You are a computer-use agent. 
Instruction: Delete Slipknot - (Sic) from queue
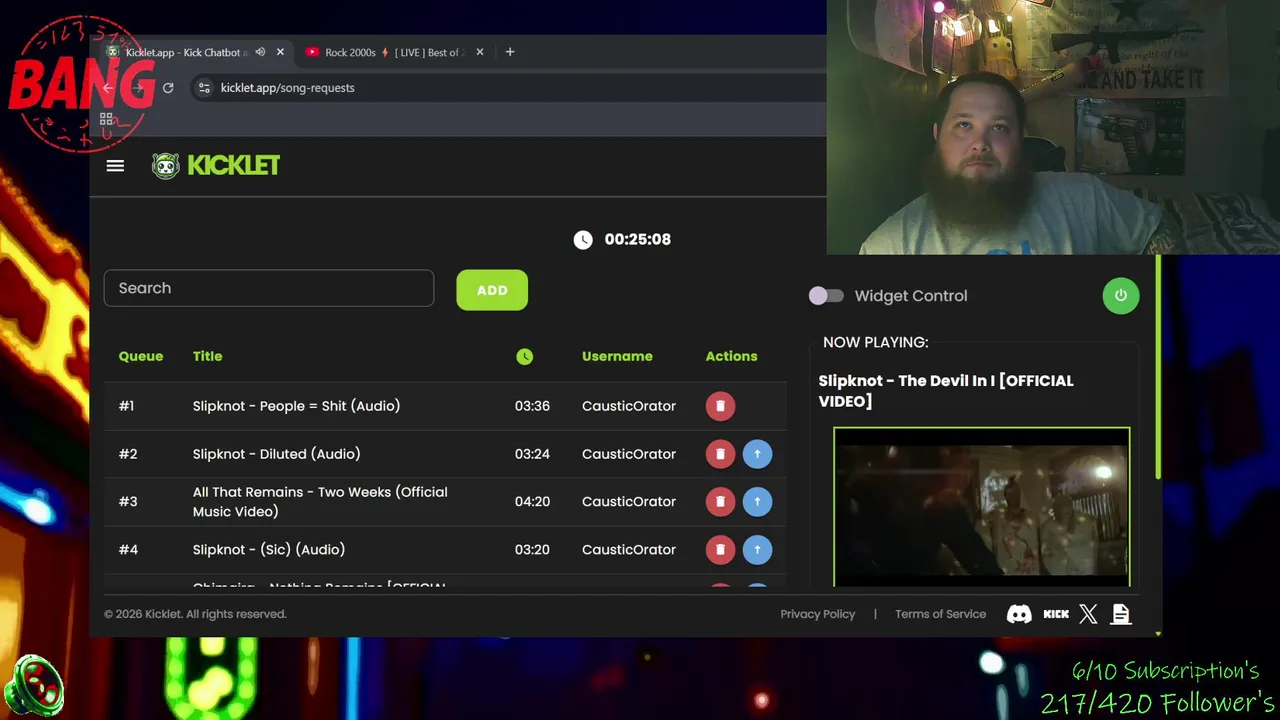click(720, 549)
